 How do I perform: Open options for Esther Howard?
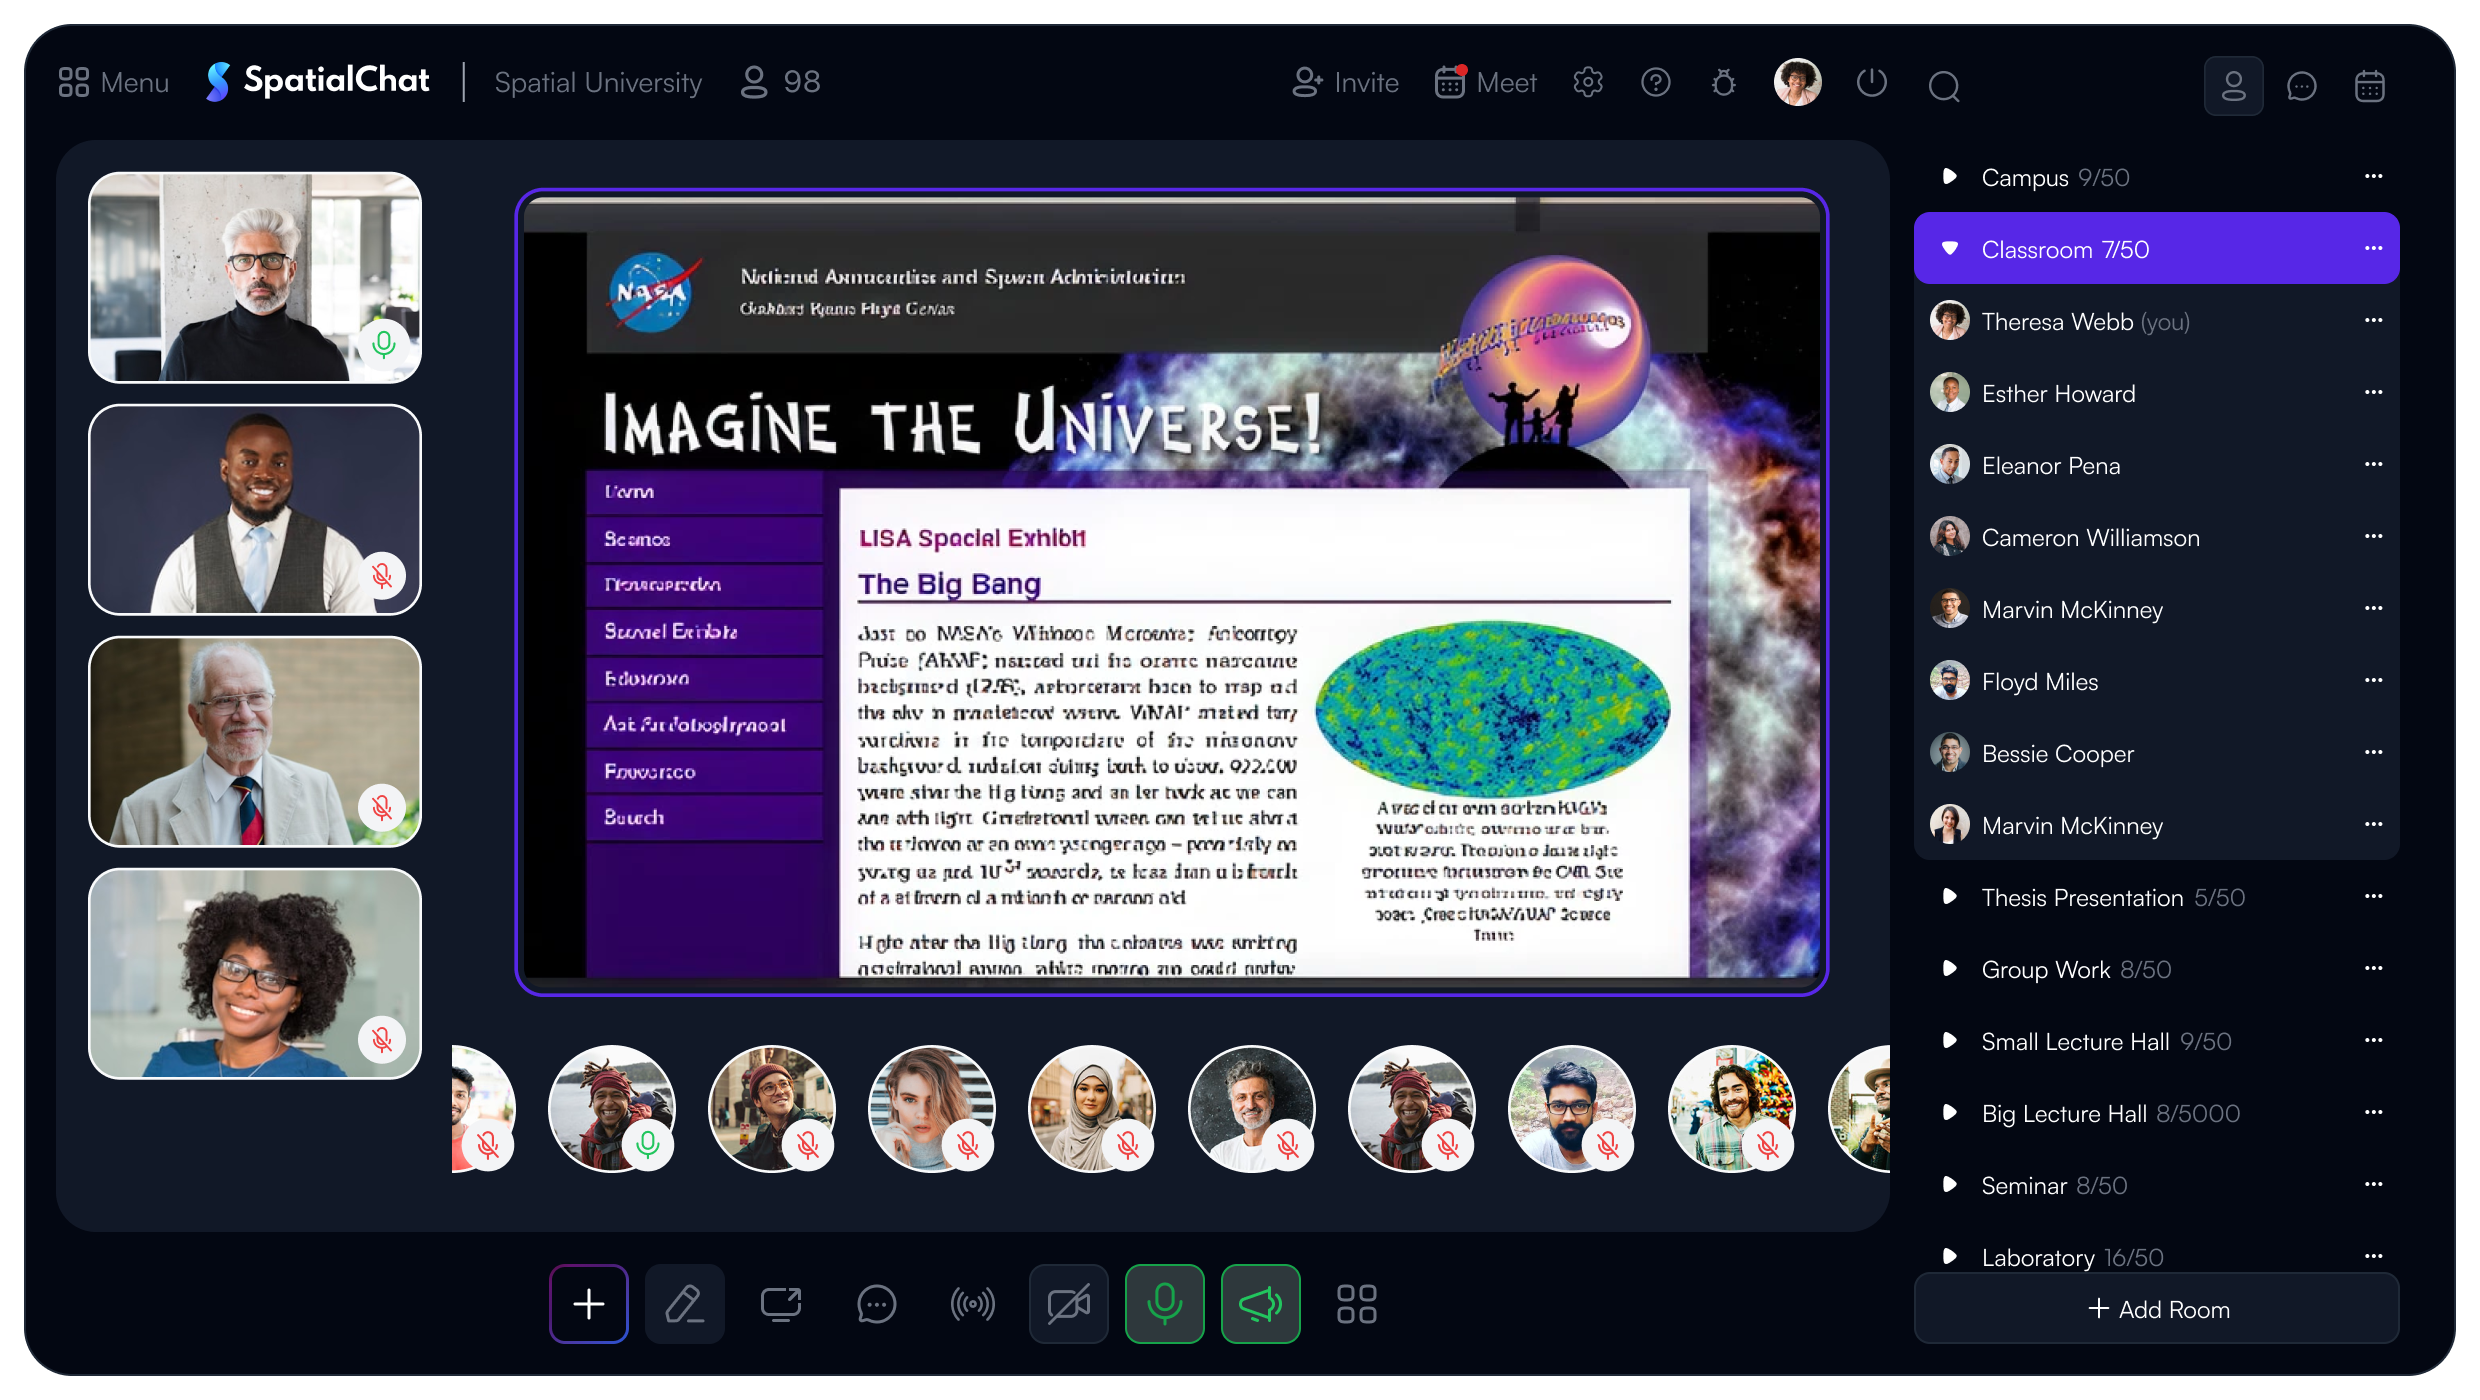pos(2374,393)
